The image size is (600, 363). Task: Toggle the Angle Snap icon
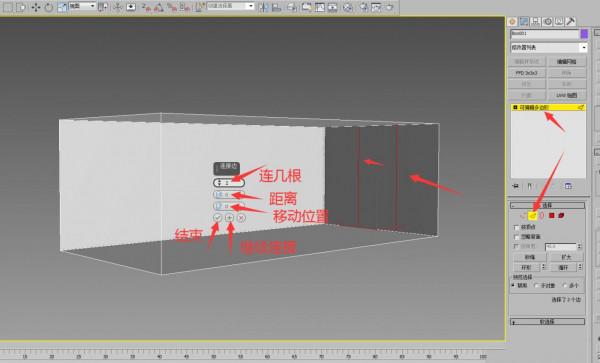point(159,7)
